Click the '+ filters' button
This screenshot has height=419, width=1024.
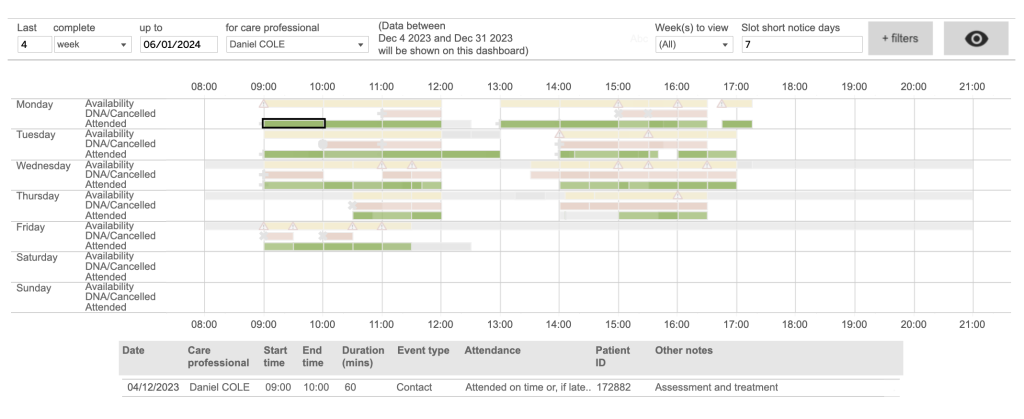tap(900, 38)
